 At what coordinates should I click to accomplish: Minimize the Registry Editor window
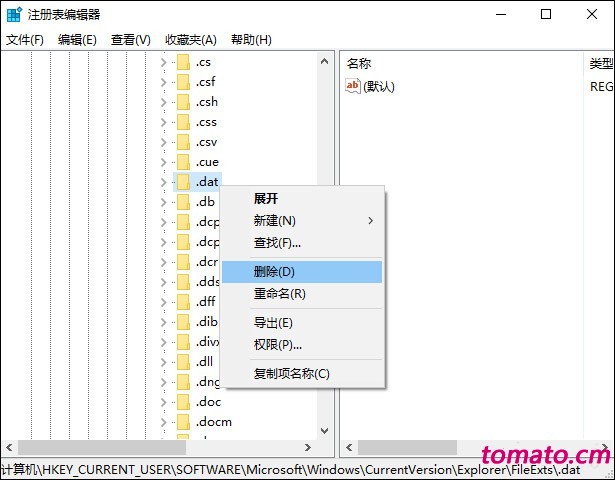pyautogui.click(x=501, y=15)
